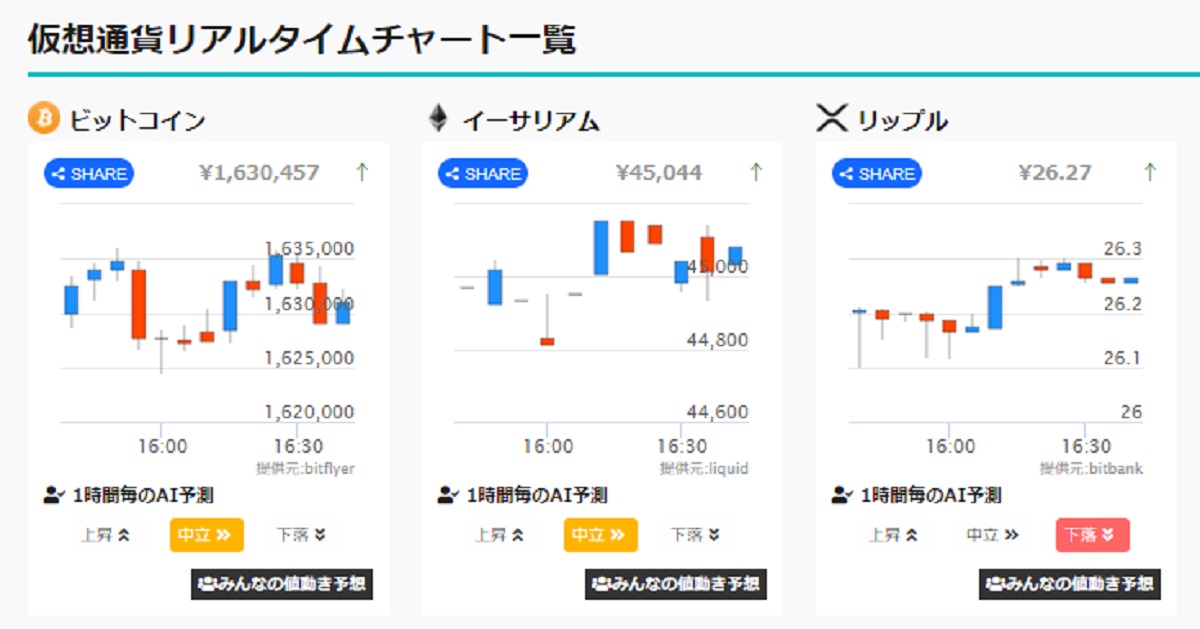Image resolution: width=1200 pixels, height=629 pixels.
Task: Click the Ethereum diamond logo icon
Action: [x=438, y=119]
